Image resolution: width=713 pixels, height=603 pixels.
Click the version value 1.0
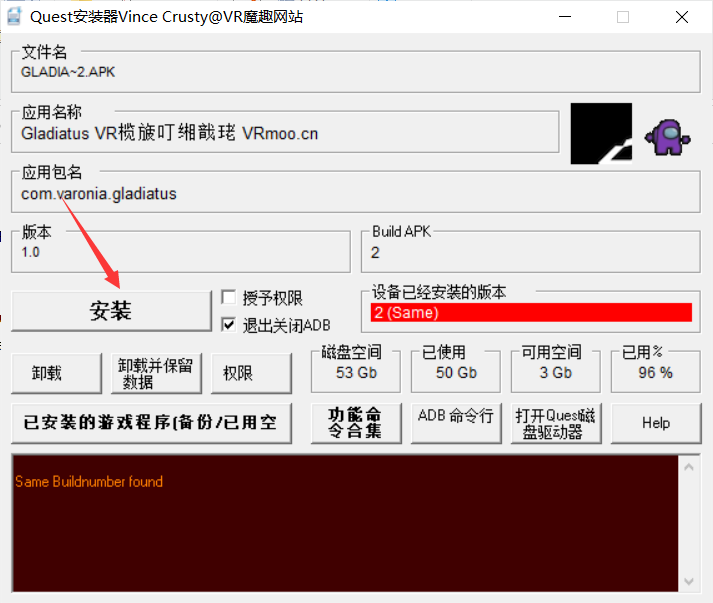pos(30,252)
